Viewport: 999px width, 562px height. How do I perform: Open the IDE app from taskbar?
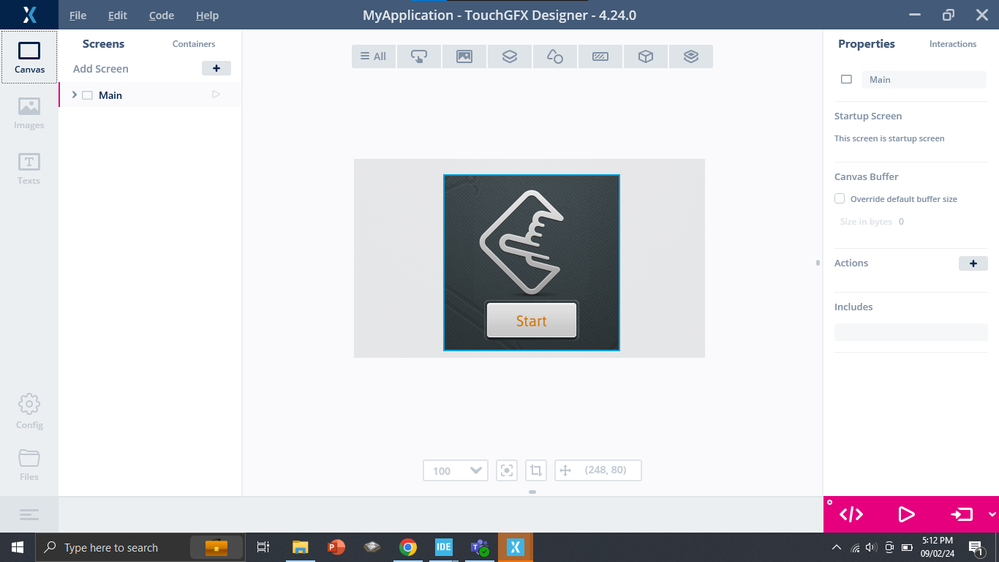click(x=443, y=547)
